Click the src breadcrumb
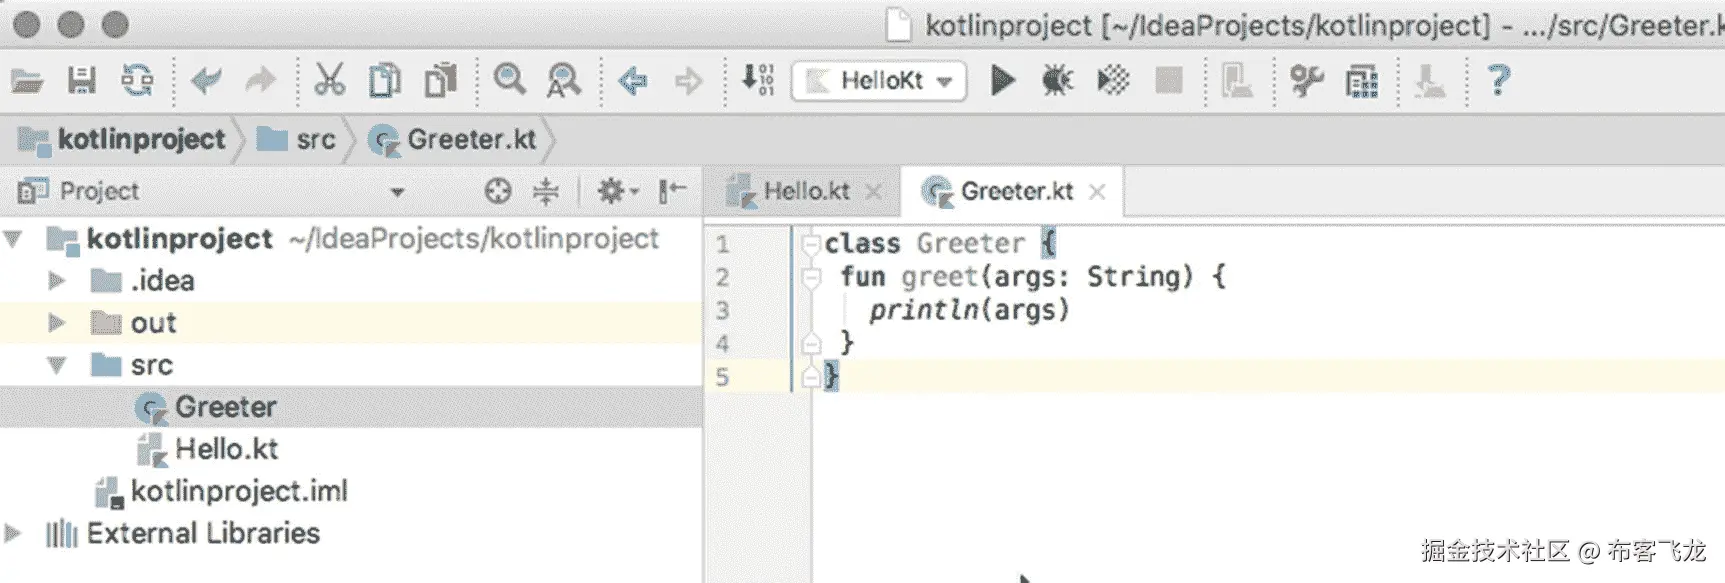 click(x=296, y=140)
